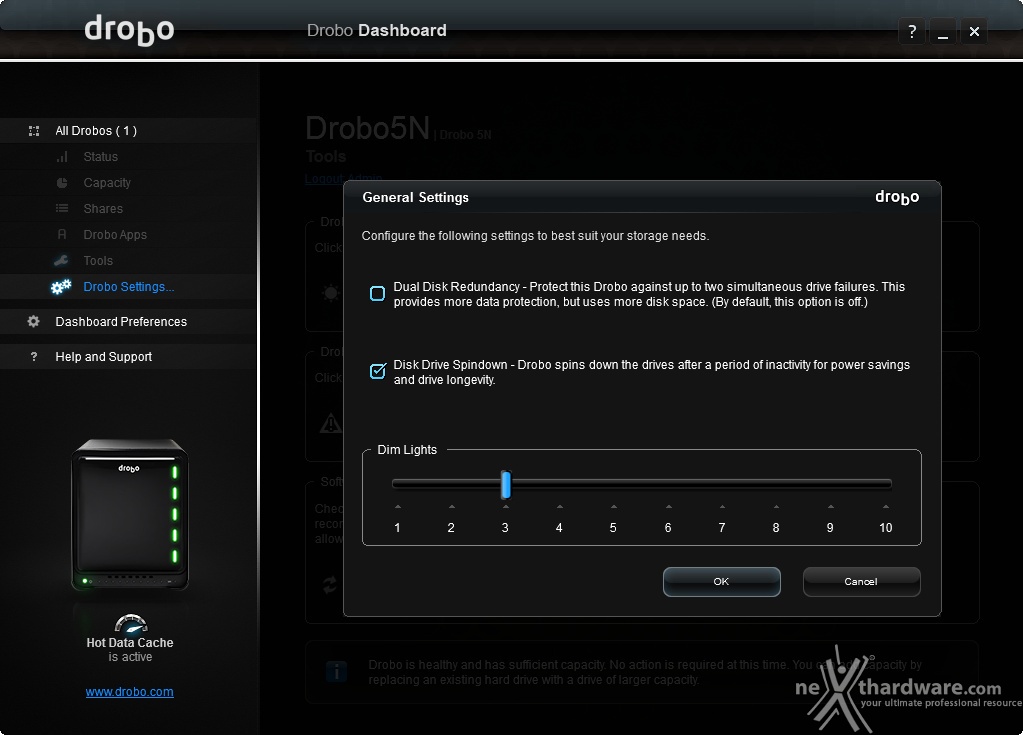Minimize the Drobo Dashboard window

click(x=943, y=31)
